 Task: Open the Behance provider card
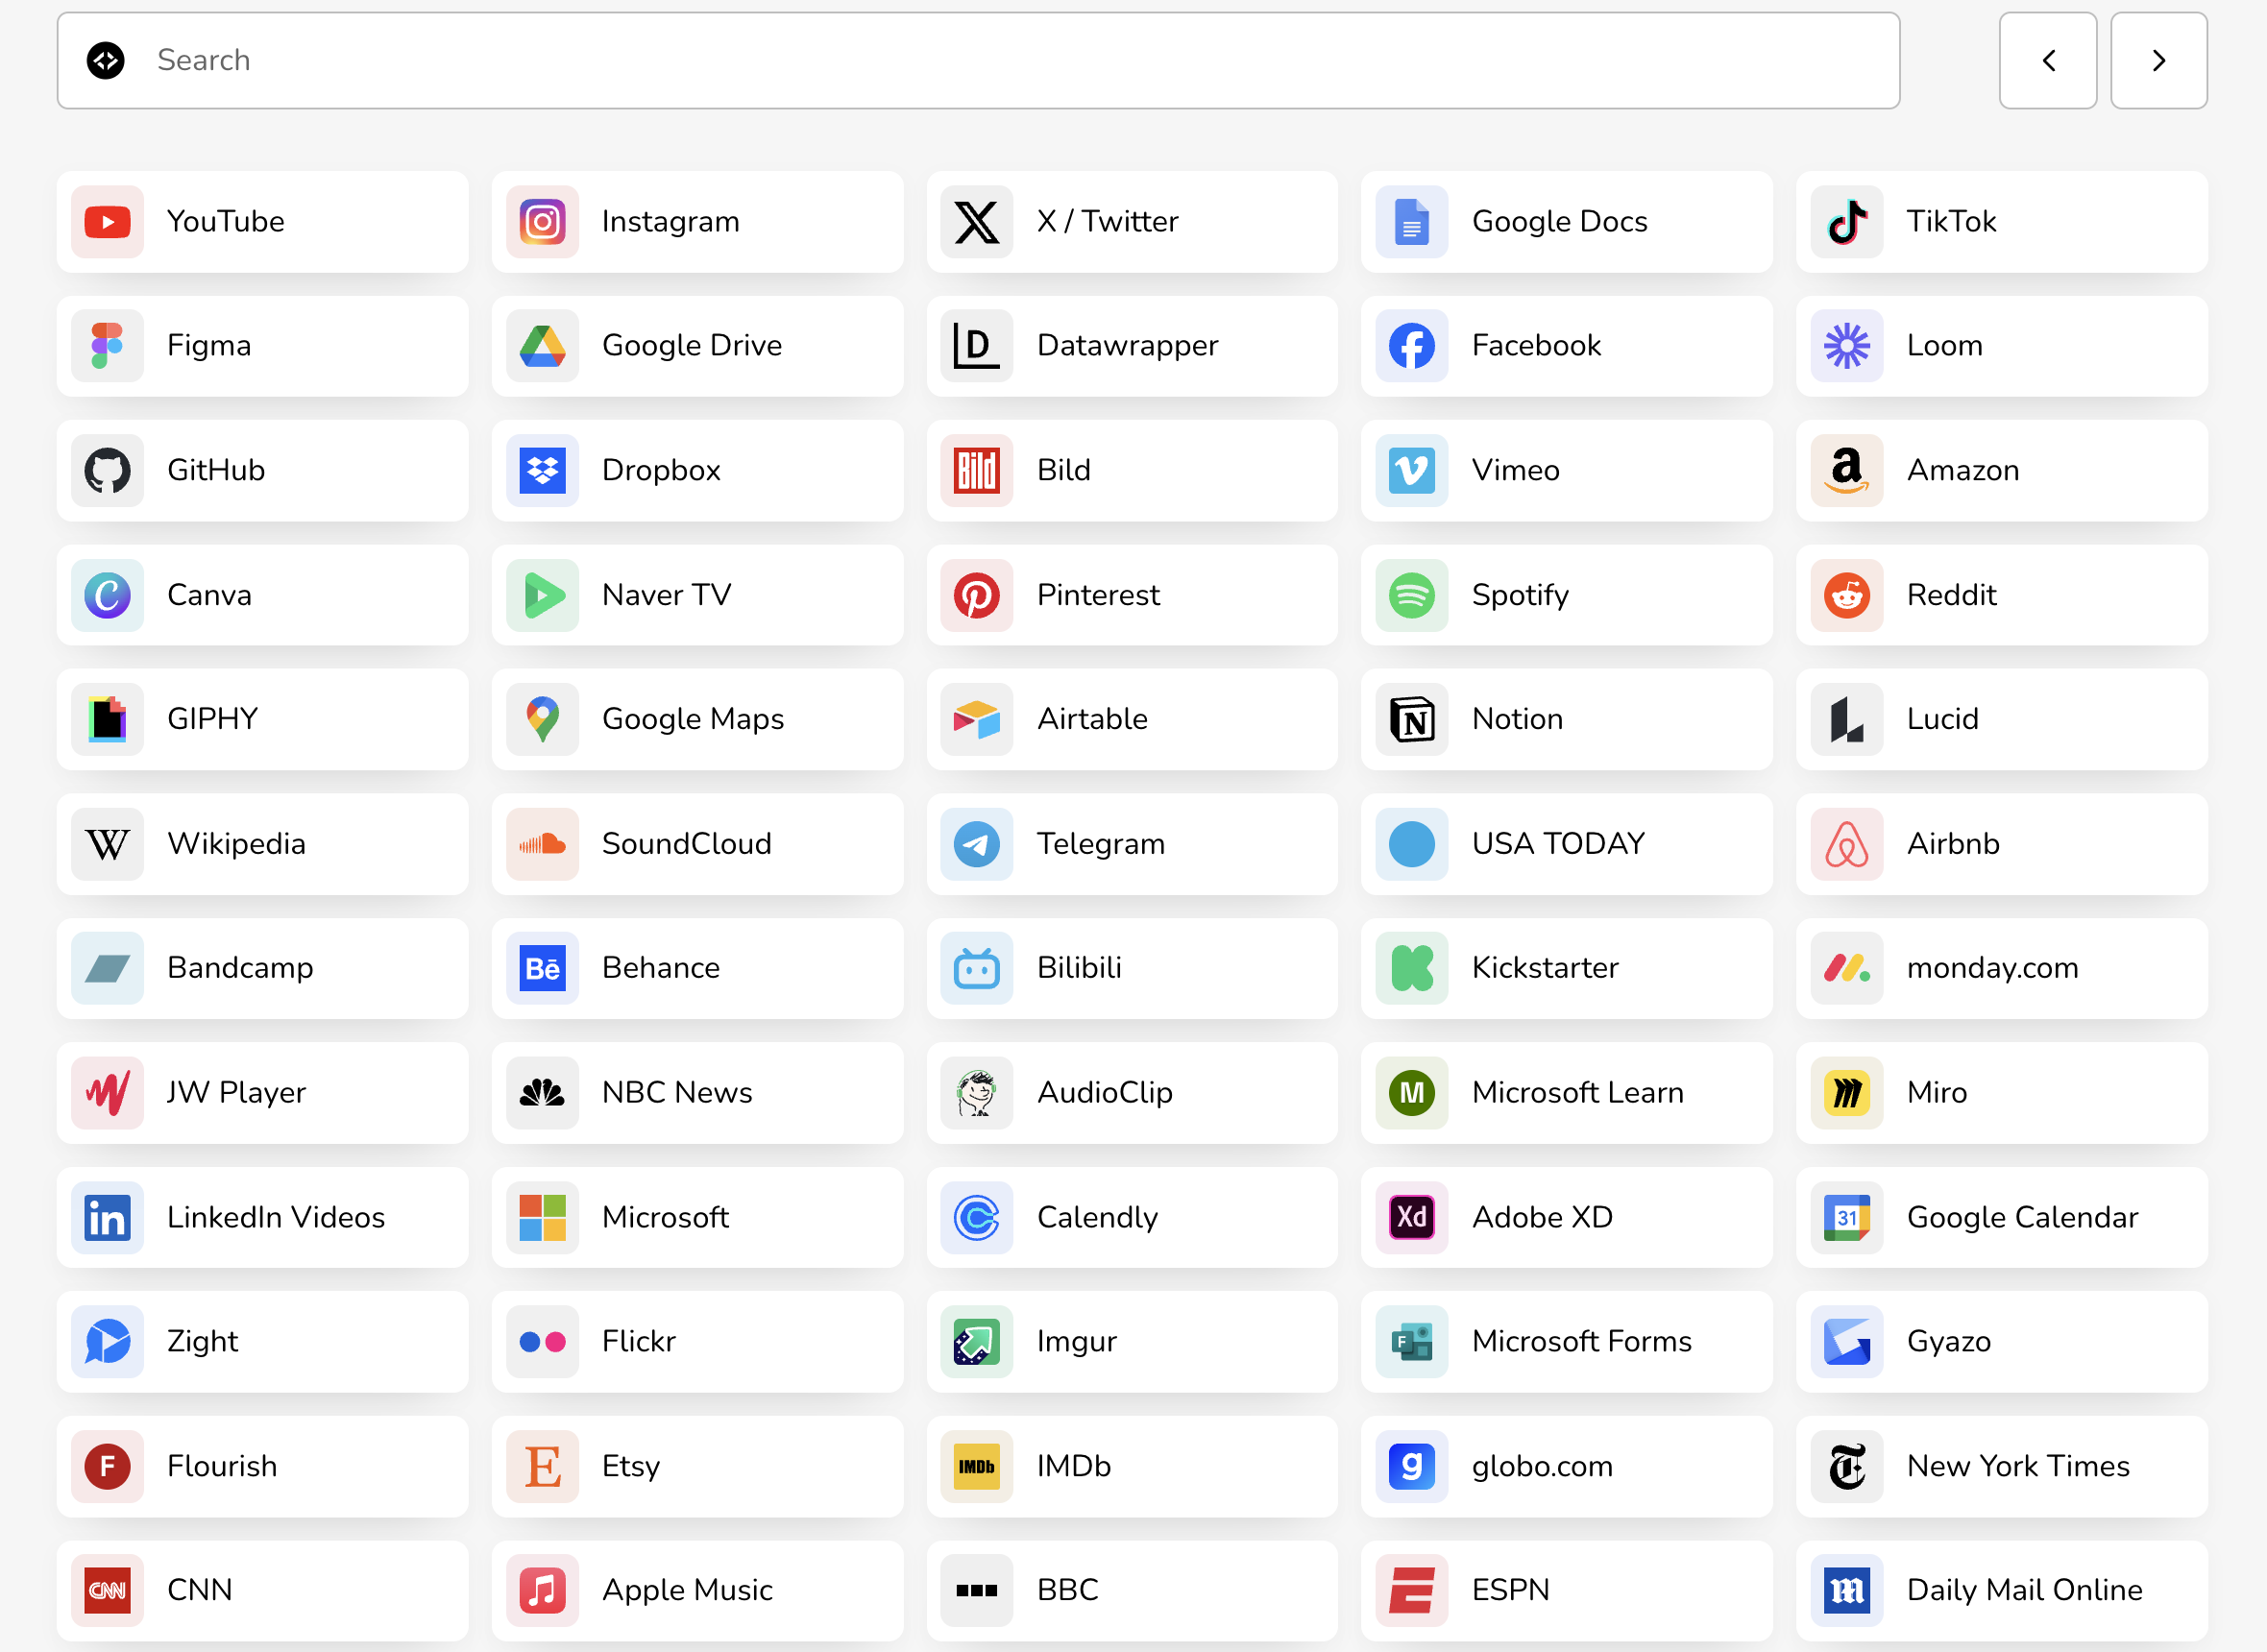point(697,968)
